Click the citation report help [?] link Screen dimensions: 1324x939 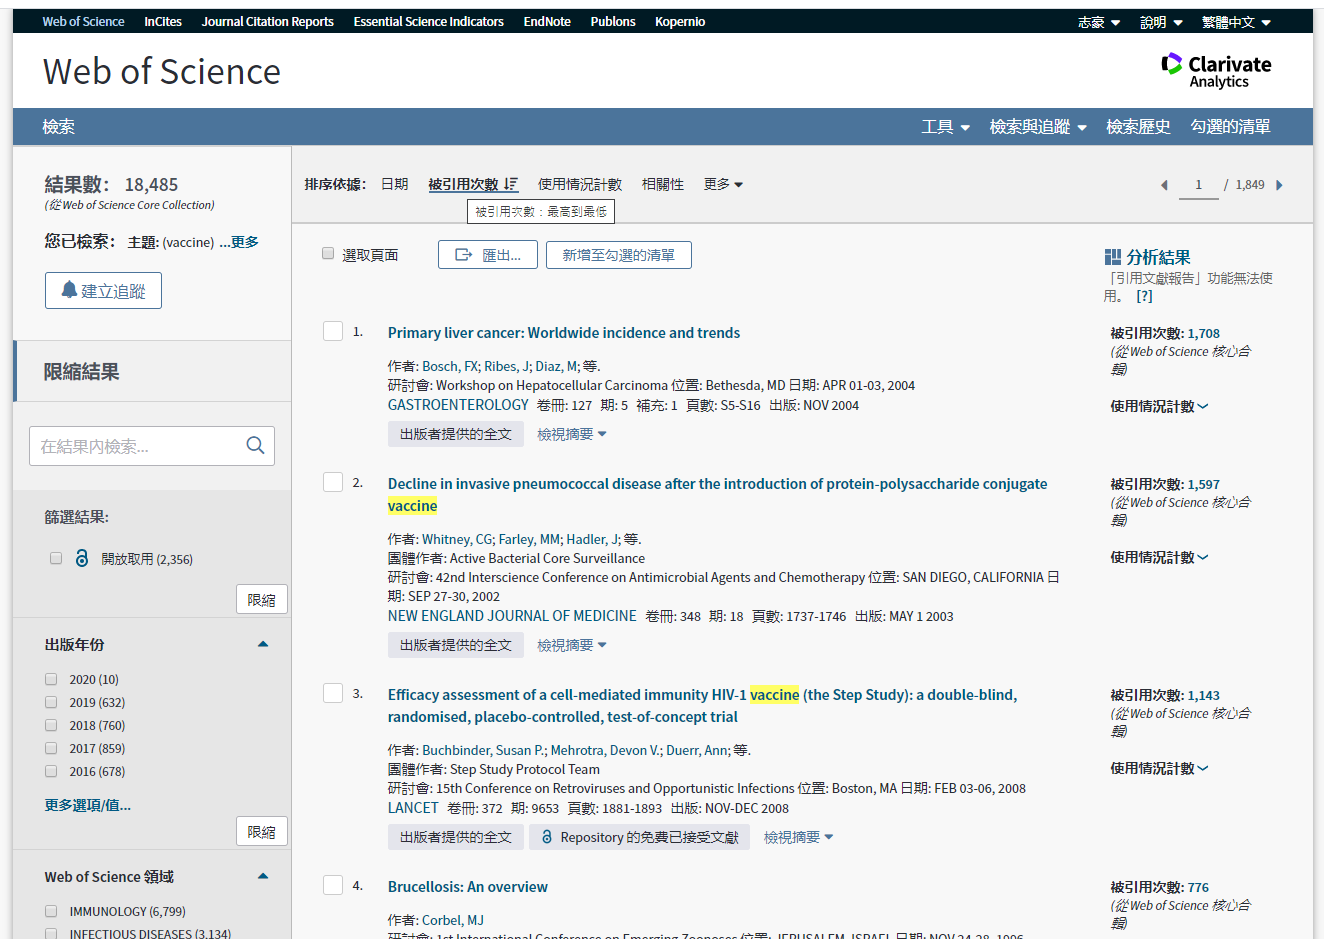(1144, 296)
